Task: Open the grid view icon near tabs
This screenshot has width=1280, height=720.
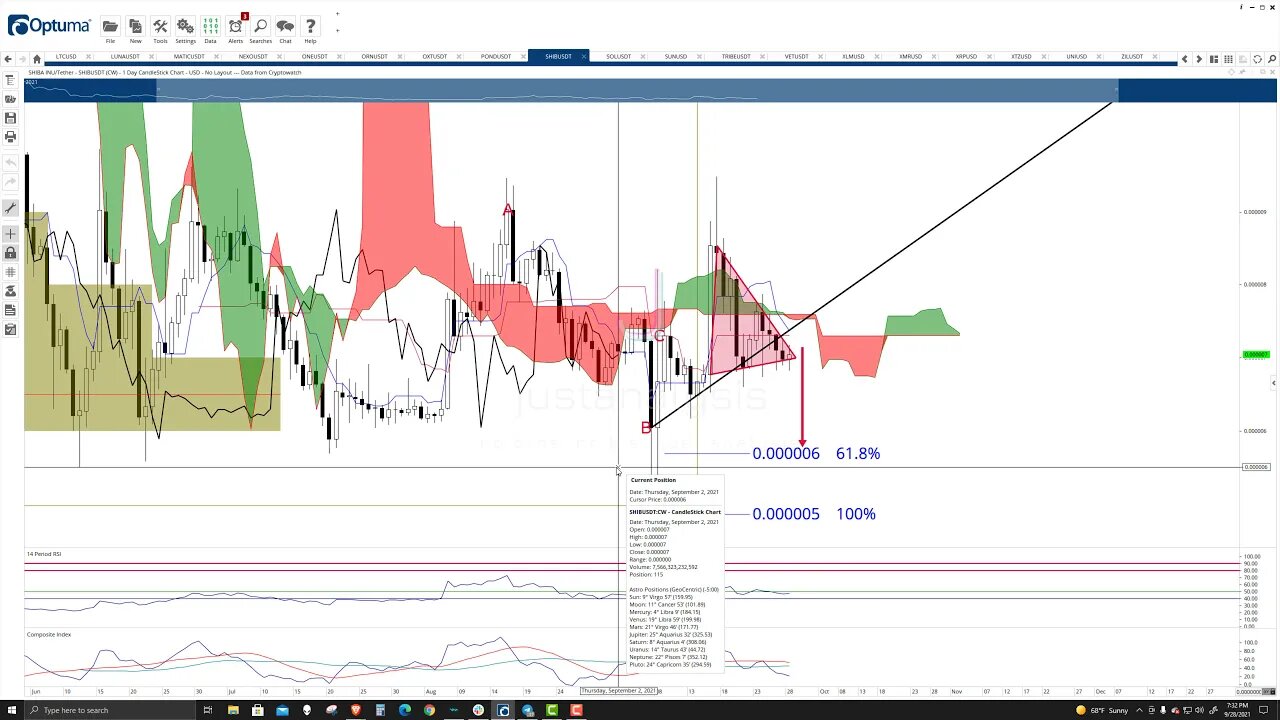Action: 1229,59
